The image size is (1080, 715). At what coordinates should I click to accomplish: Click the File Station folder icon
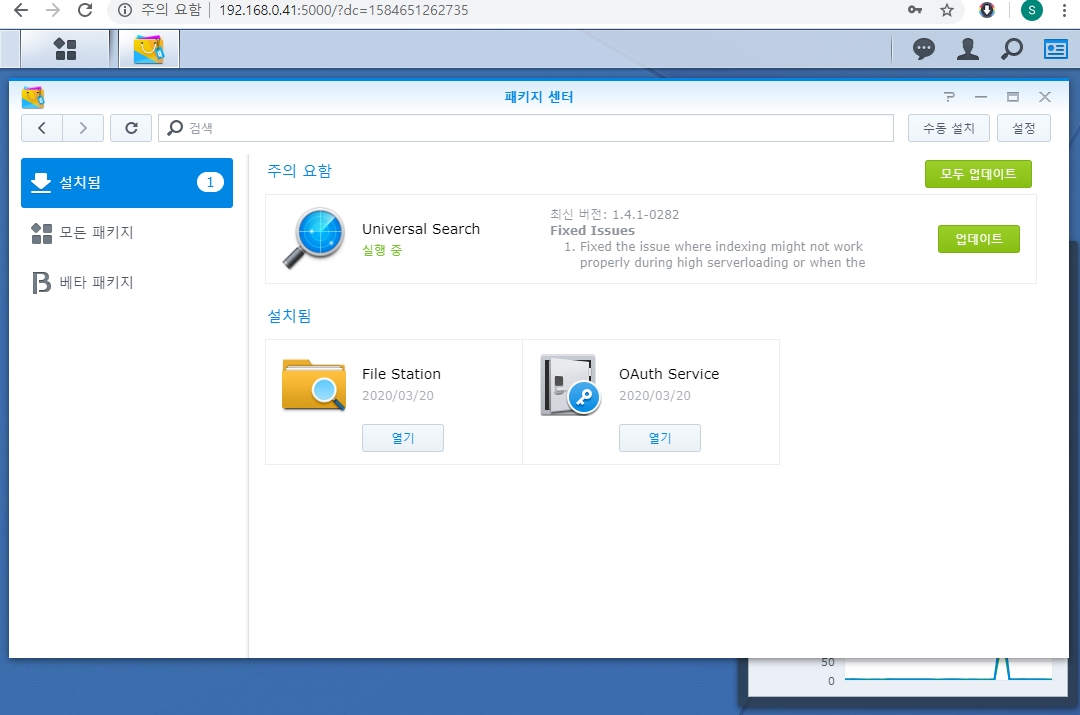[x=314, y=385]
